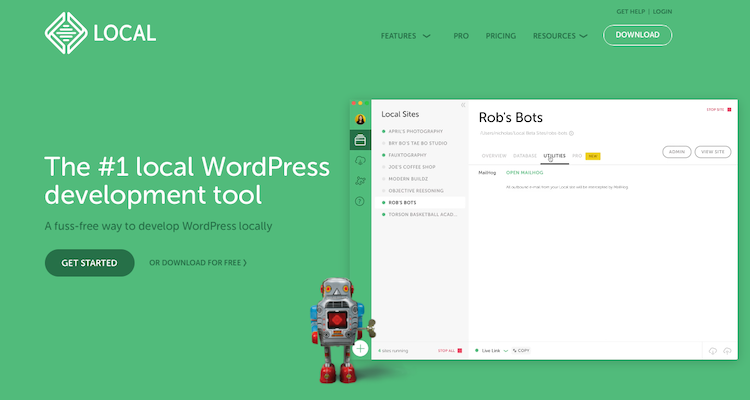Click the MailHog label
Viewport: 750px width, 400px height.
[x=487, y=173]
